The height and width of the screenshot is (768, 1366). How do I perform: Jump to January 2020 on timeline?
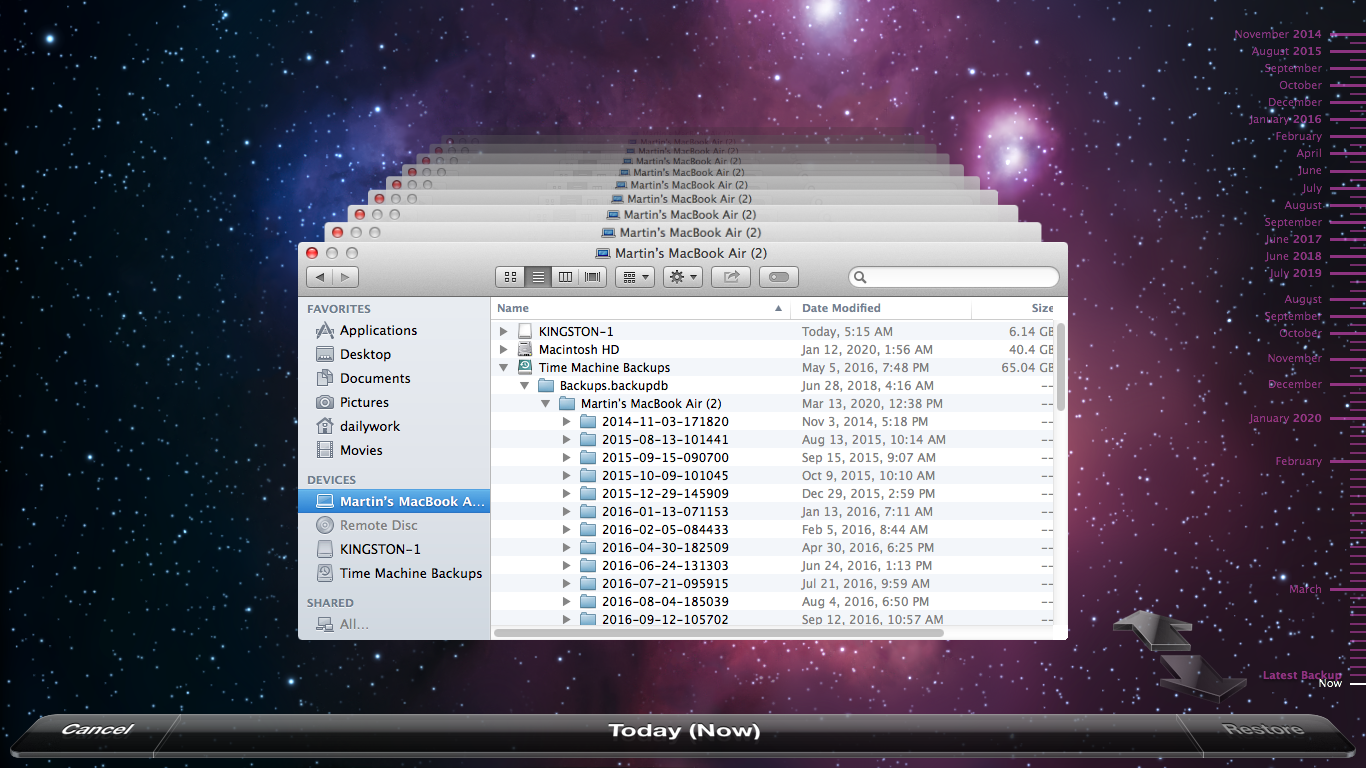[1285, 419]
